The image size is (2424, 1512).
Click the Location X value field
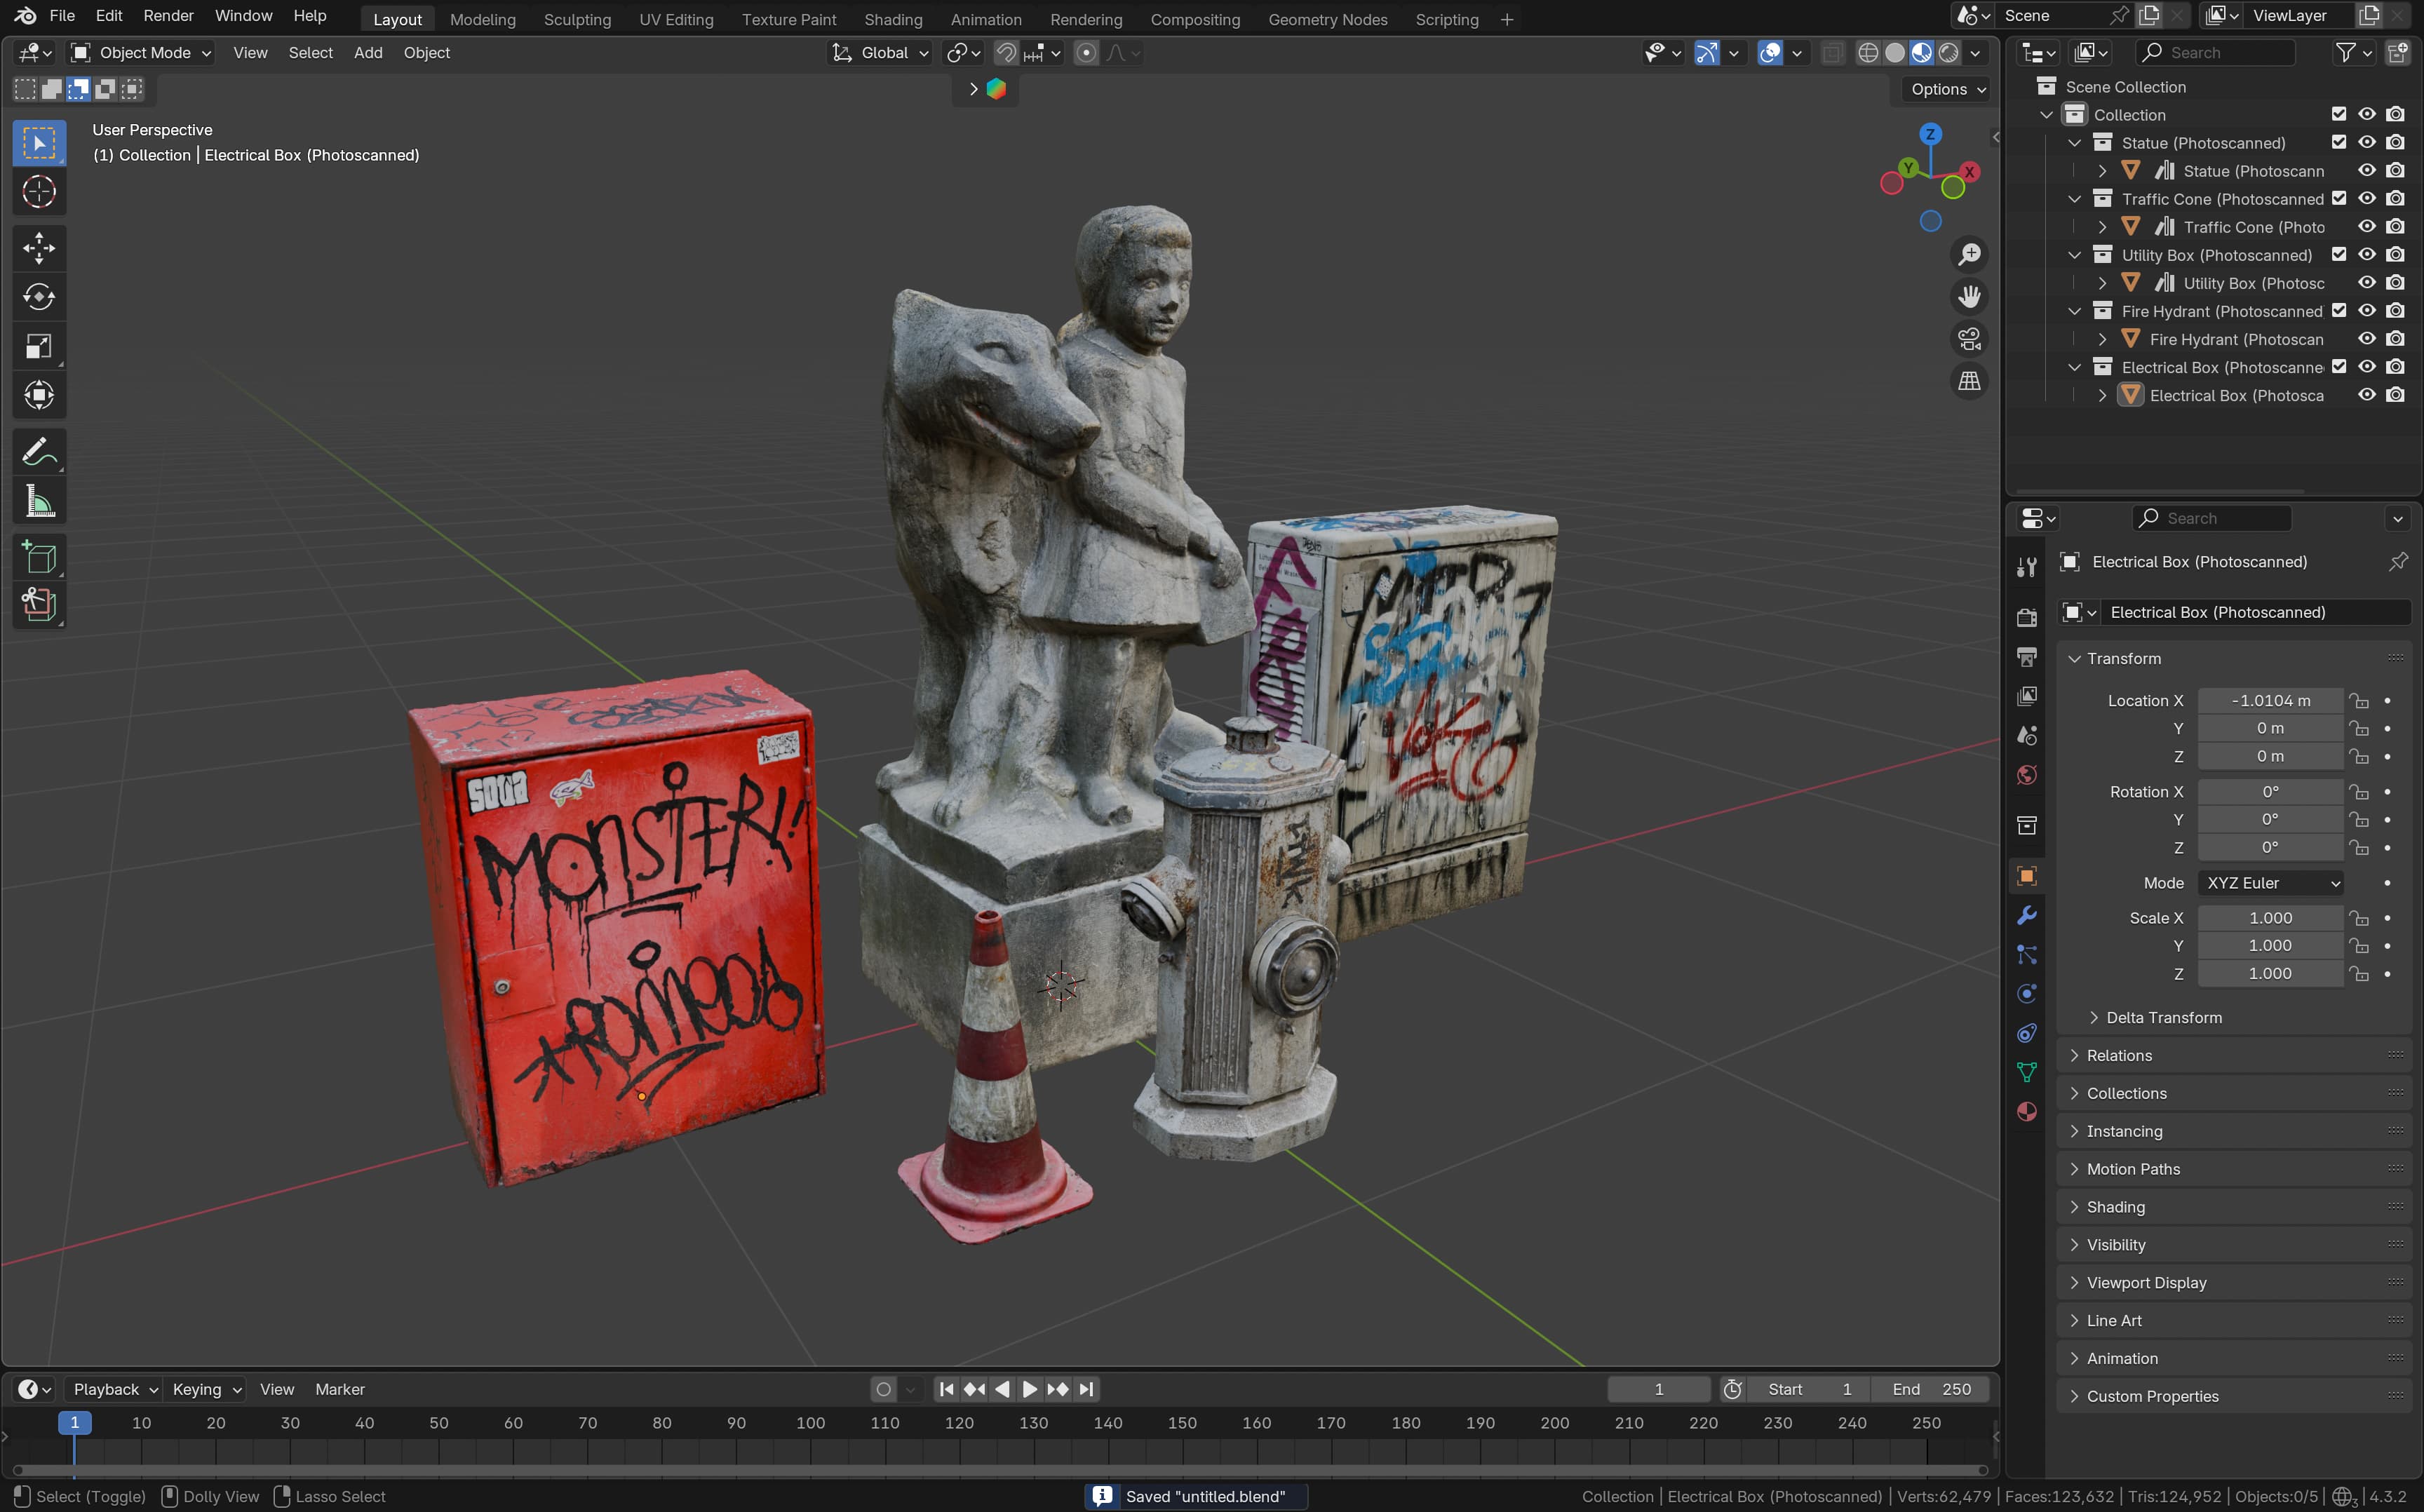(2269, 701)
